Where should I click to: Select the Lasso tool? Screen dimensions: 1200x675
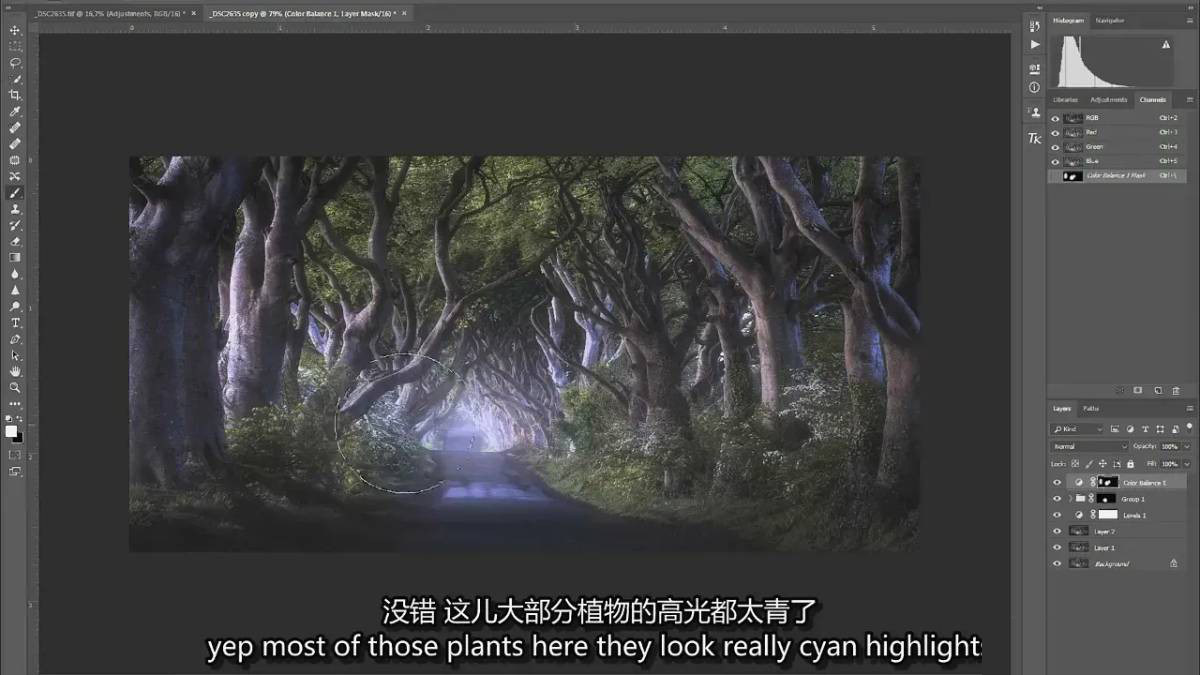pyautogui.click(x=15, y=62)
